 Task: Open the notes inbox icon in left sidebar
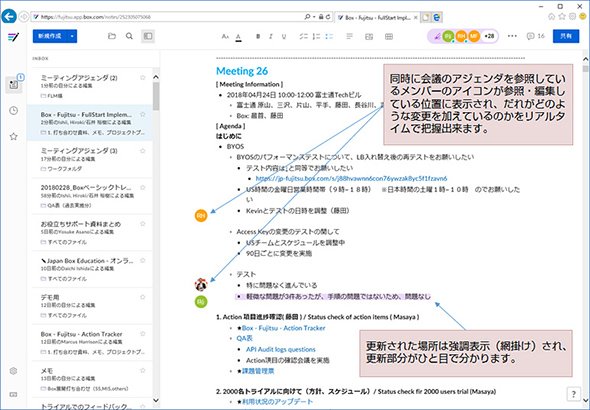tap(14, 84)
